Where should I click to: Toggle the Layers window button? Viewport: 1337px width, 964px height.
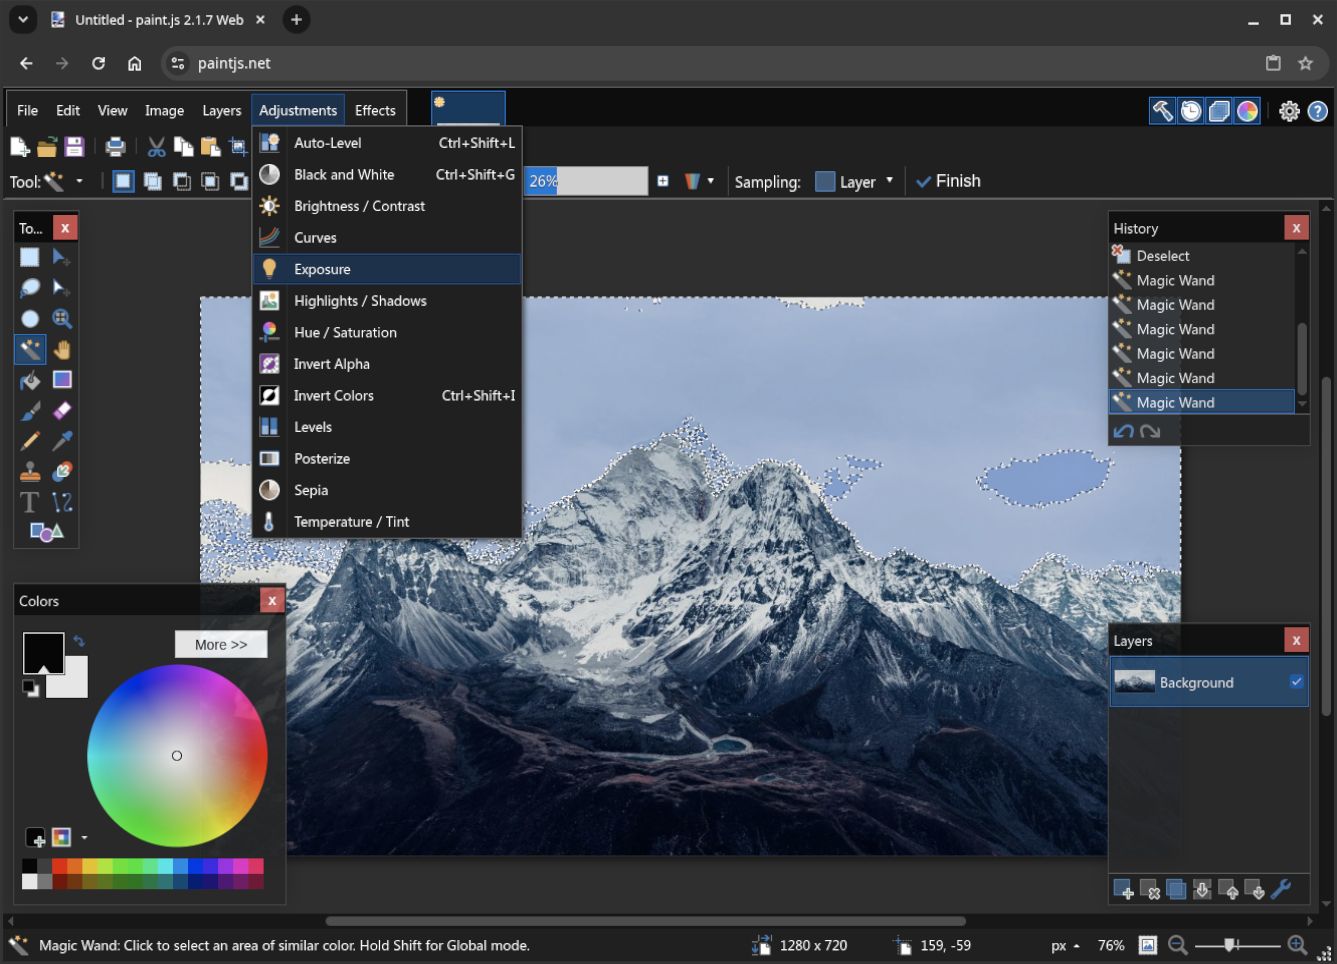(1219, 111)
